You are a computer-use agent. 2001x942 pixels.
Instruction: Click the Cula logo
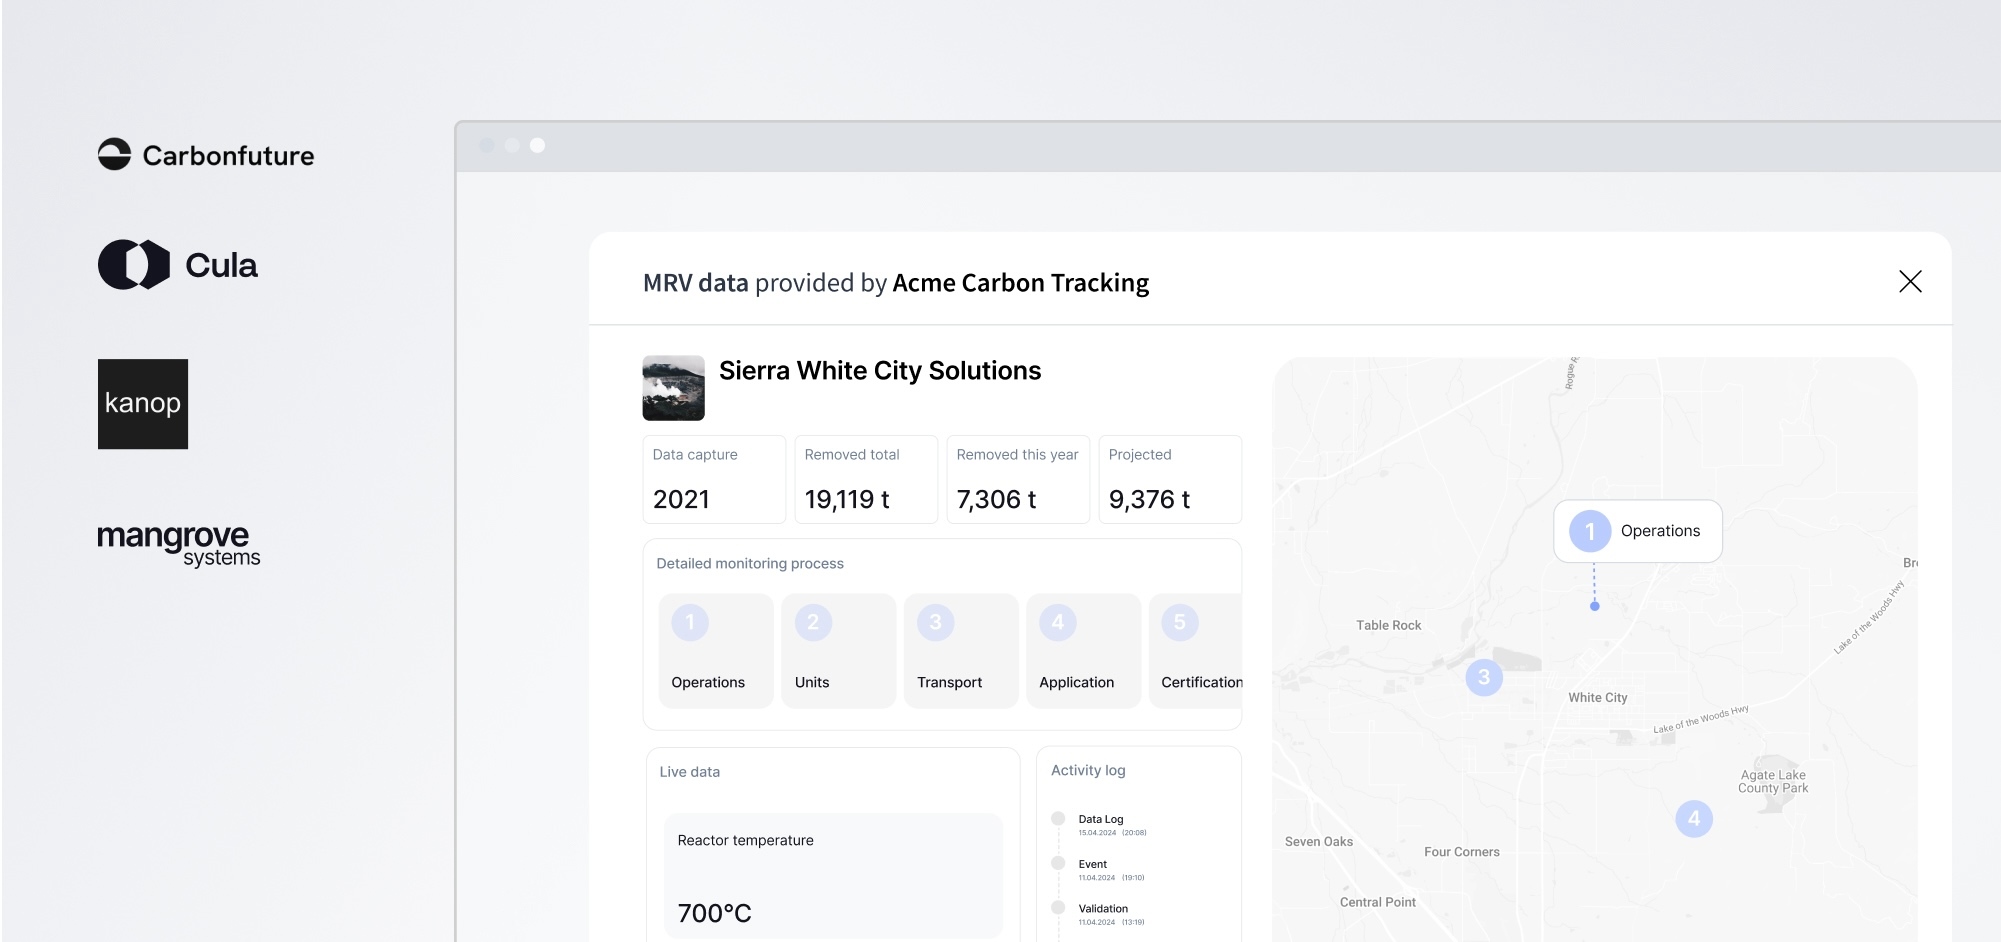point(178,265)
